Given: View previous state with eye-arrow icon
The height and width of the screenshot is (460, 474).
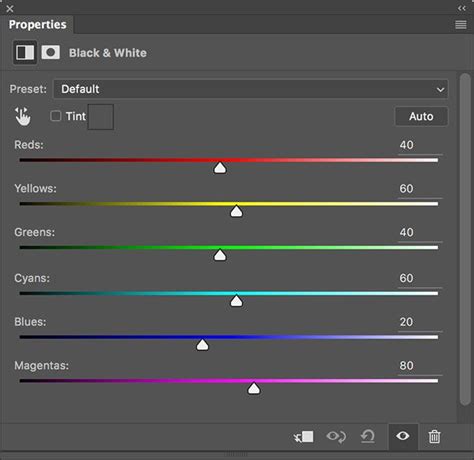Looking at the screenshot, I should tap(336, 436).
